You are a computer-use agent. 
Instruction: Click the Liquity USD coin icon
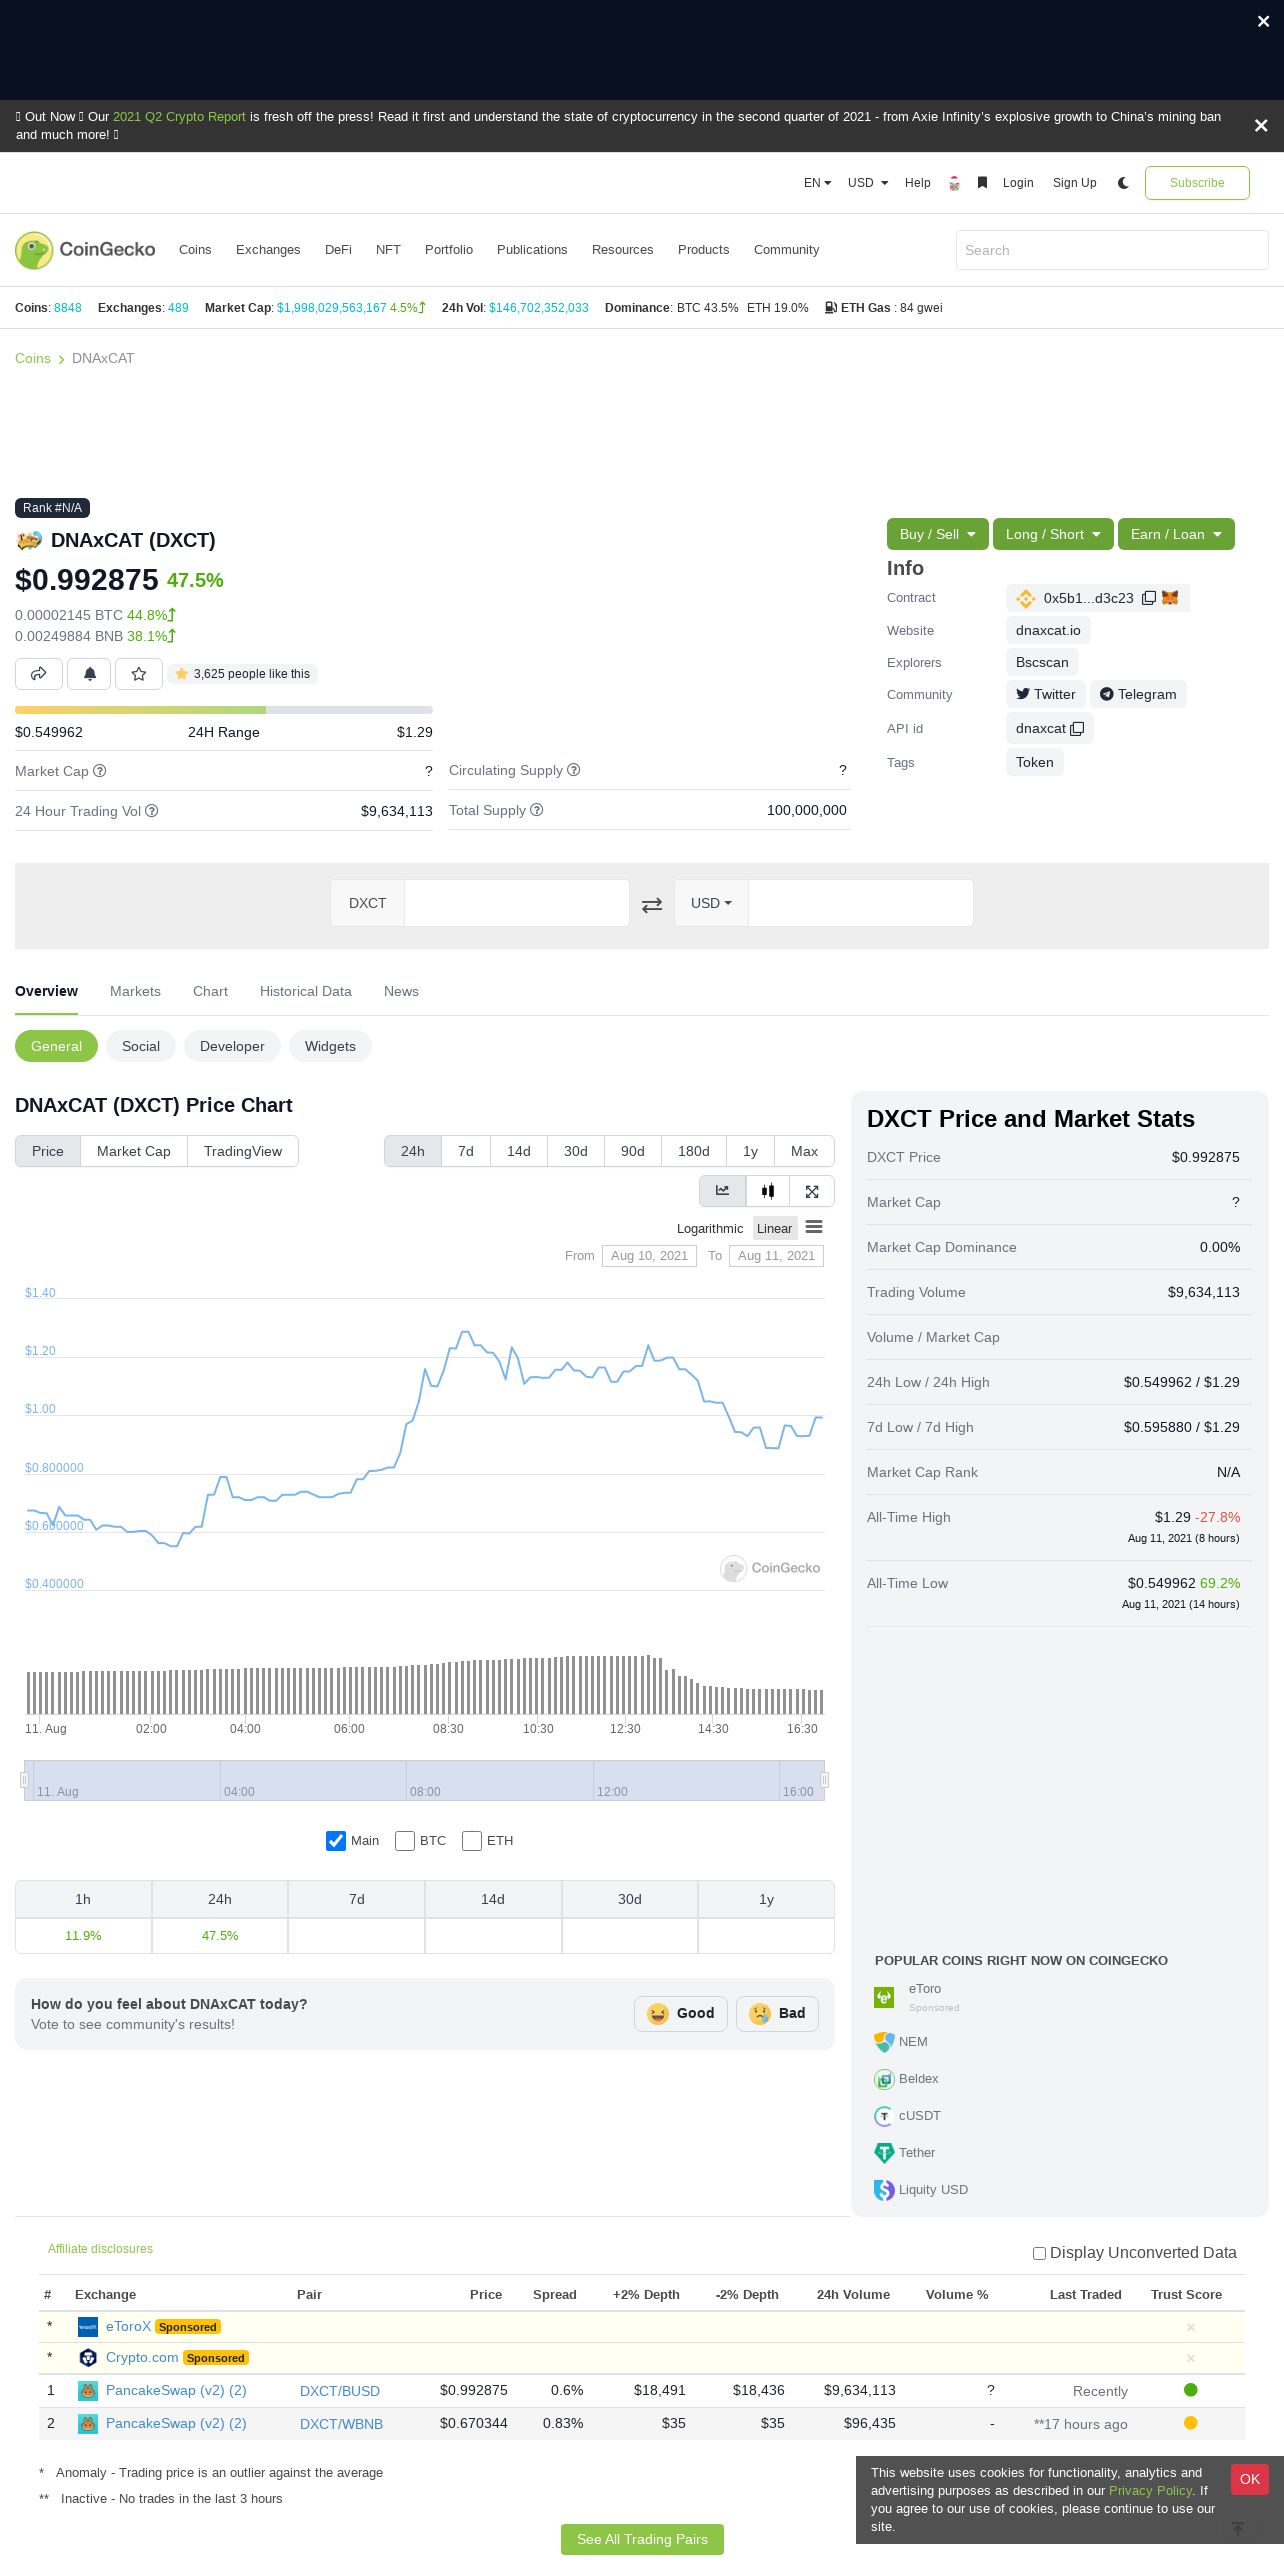click(884, 2190)
